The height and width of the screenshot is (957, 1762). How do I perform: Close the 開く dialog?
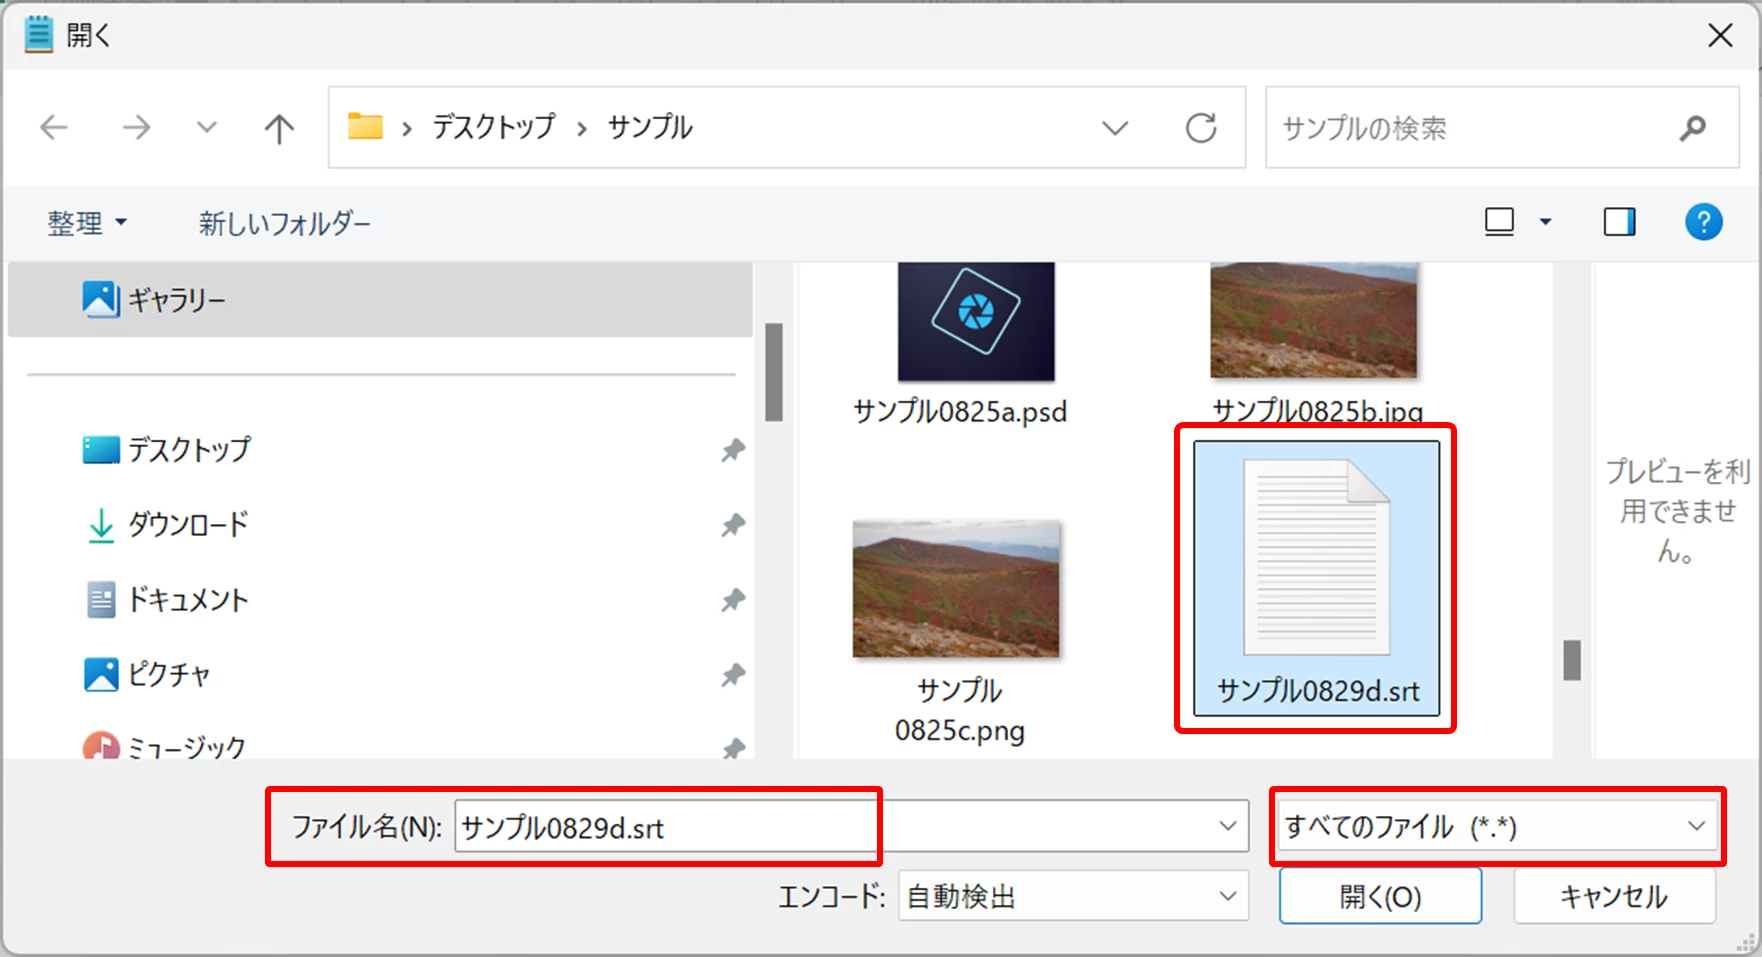(x=1720, y=35)
